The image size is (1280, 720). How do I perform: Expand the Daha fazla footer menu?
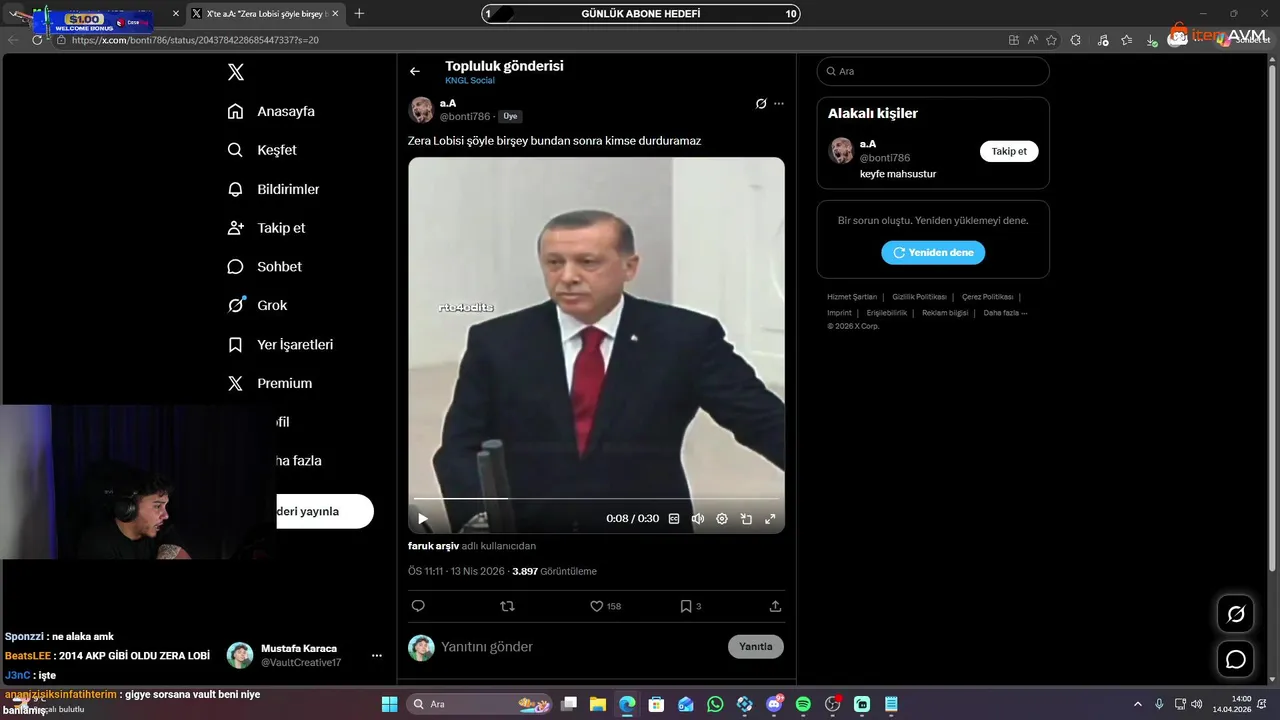click(1005, 313)
